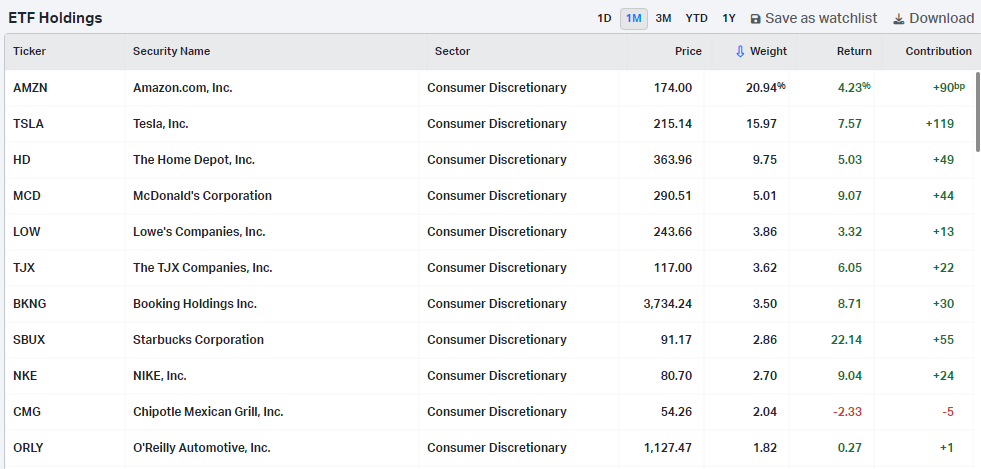The width and height of the screenshot is (981, 469).
Task: Click Amazon's price 174.00
Action: click(x=673, y=88)
